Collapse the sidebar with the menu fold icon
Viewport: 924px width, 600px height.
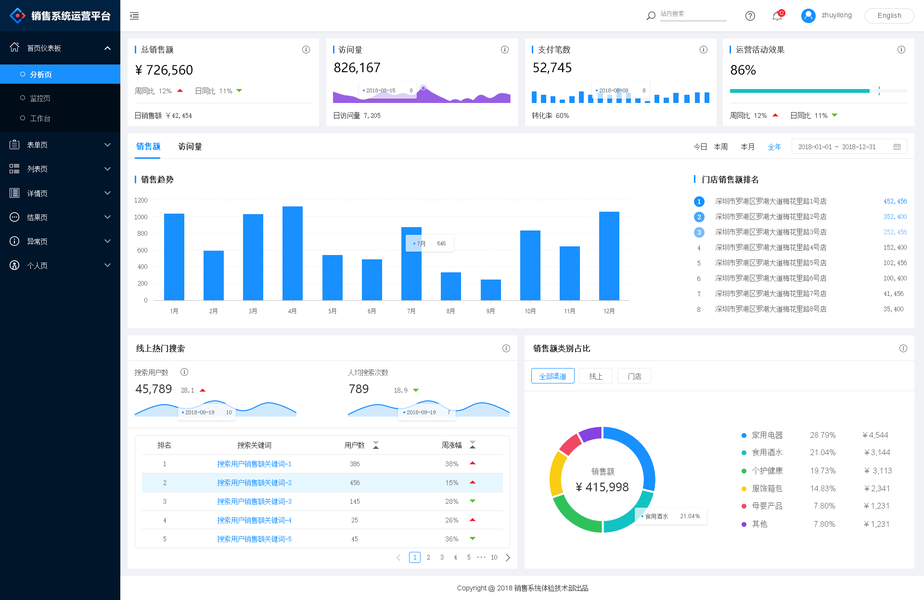(x=134, y=16)
